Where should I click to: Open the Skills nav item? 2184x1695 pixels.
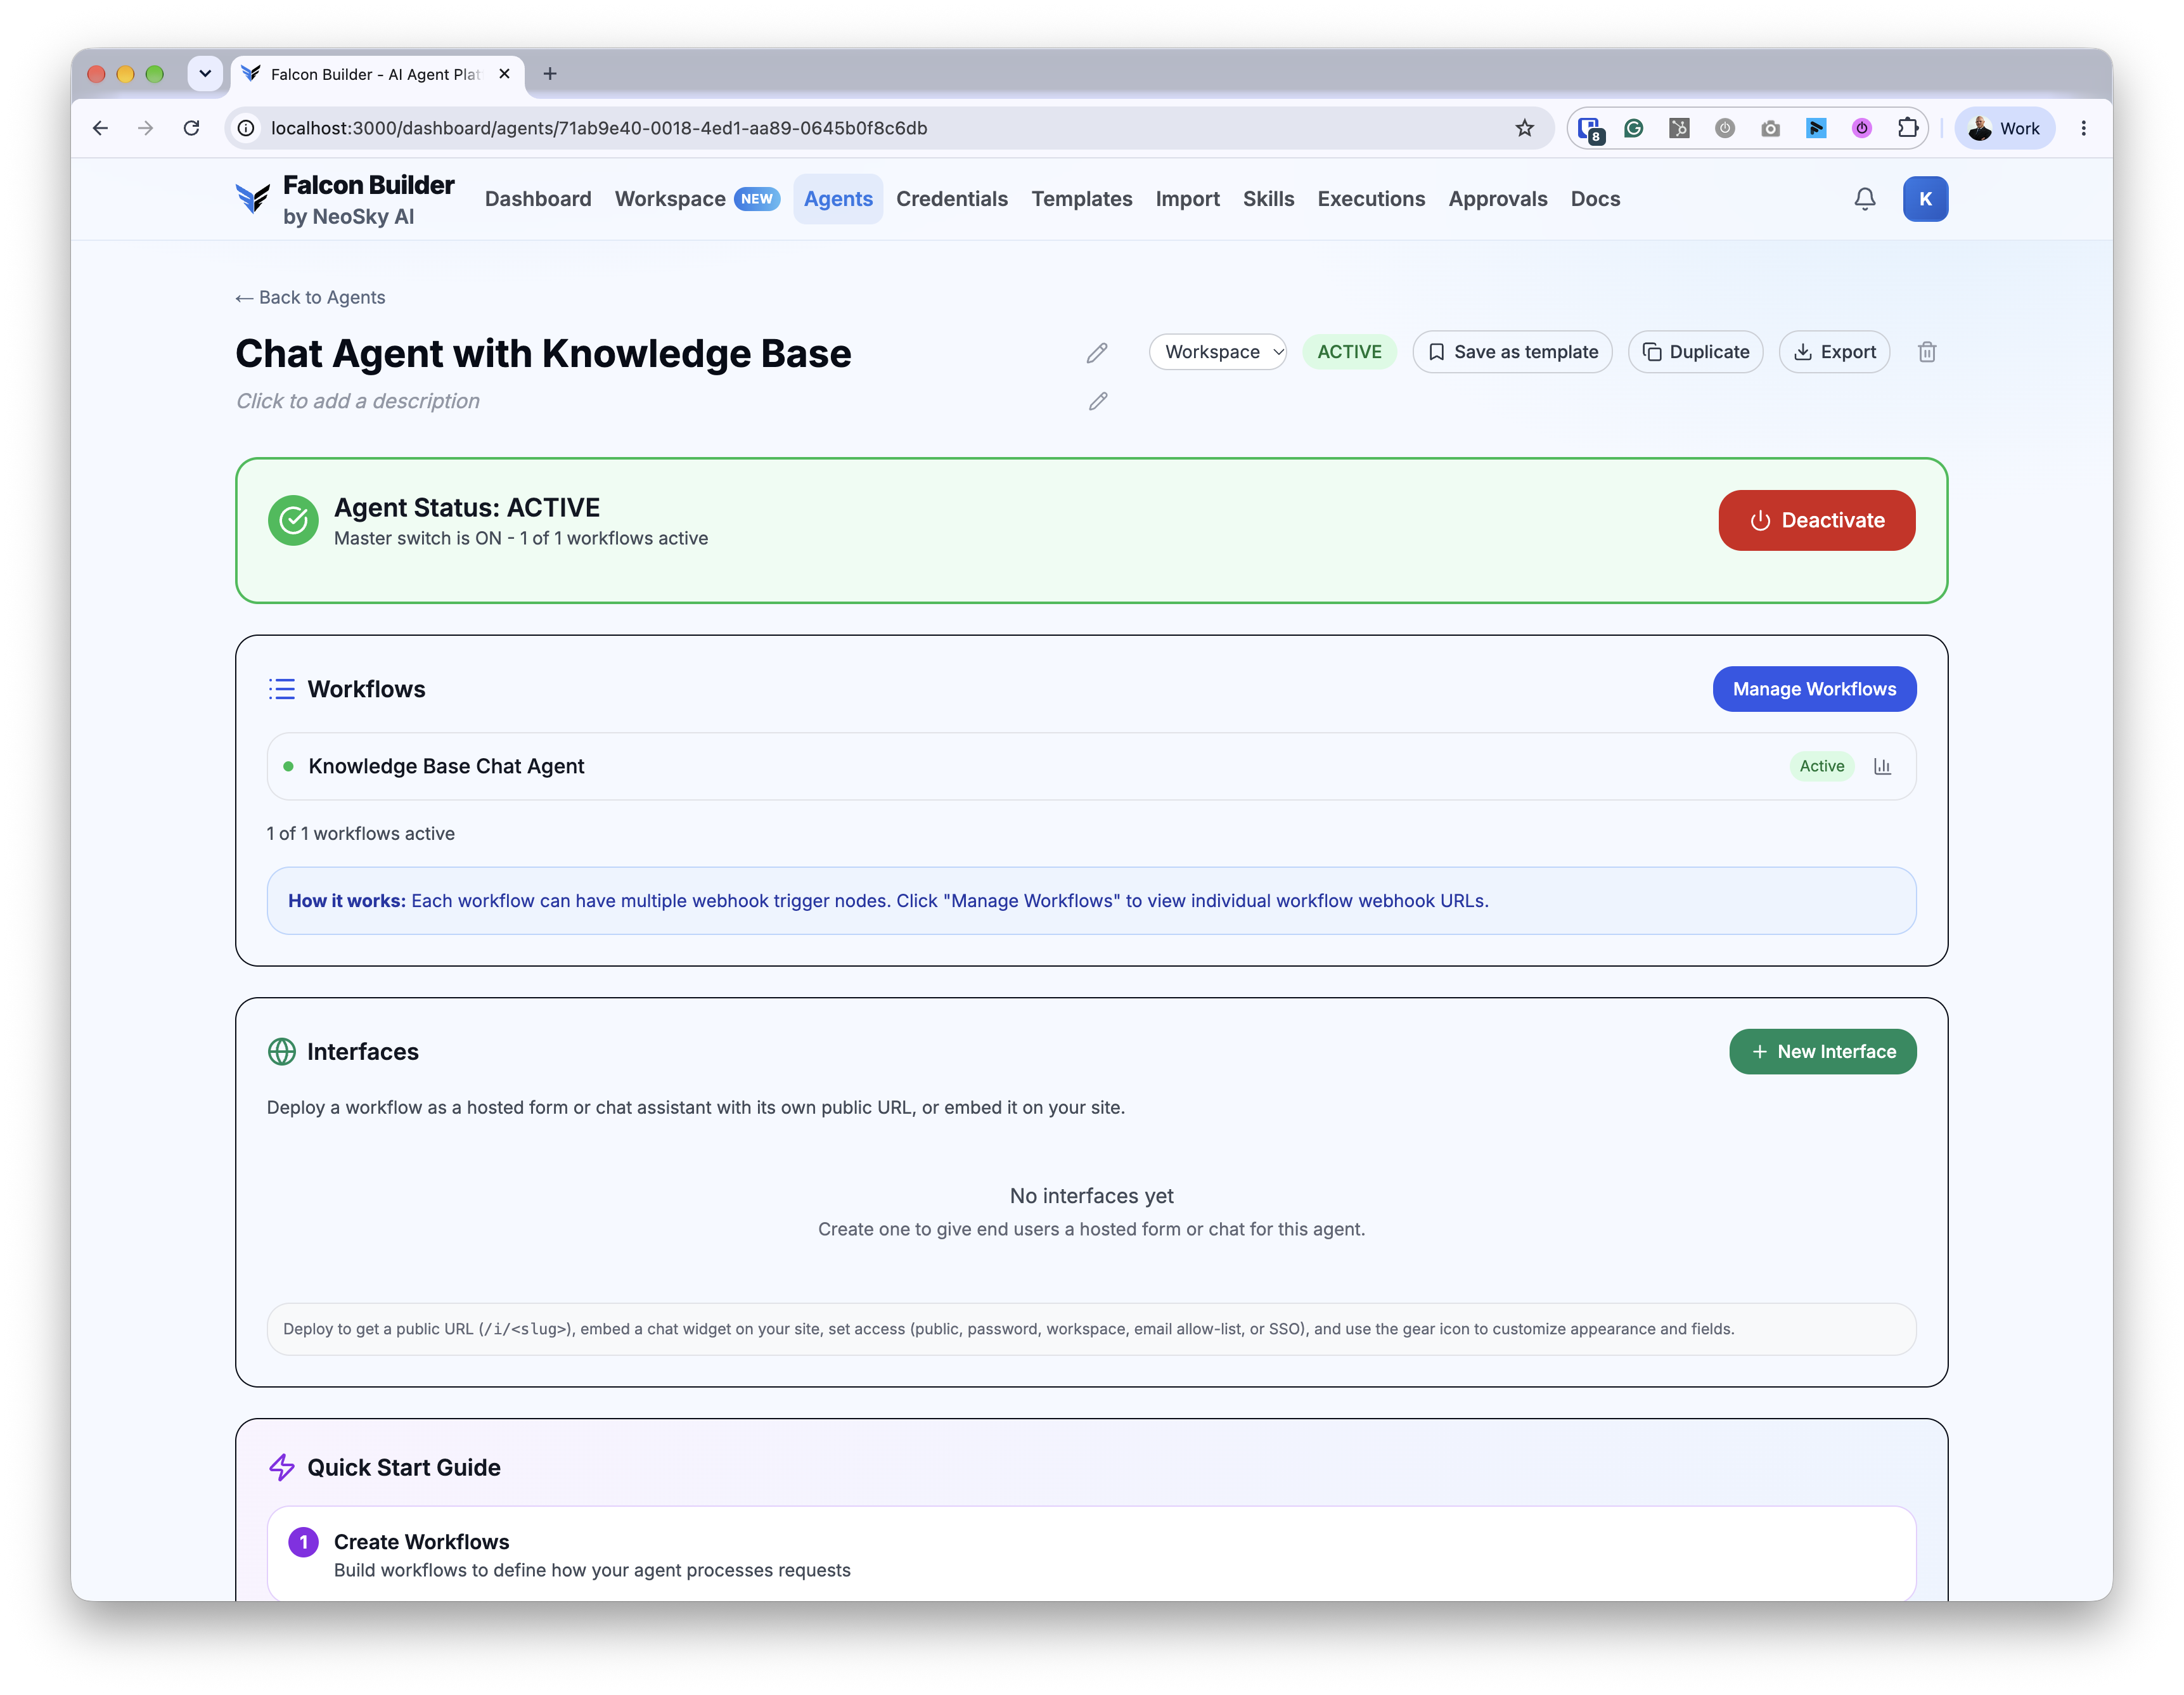pyautogui.click(x=1268, y=199)
